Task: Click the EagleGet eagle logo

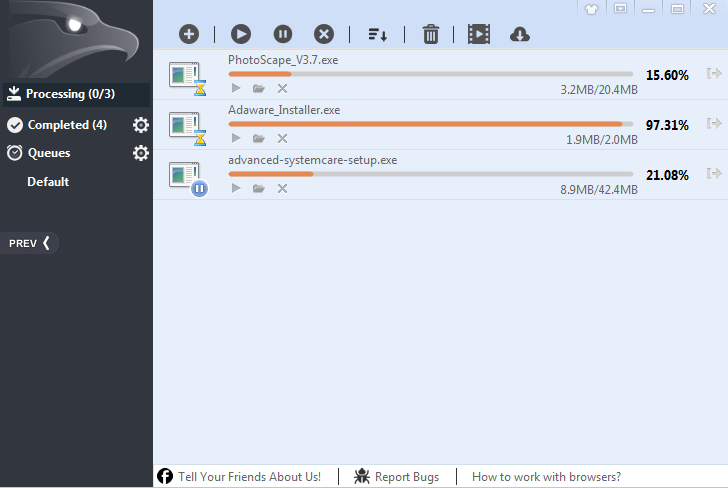Action: tap(74, 39)
